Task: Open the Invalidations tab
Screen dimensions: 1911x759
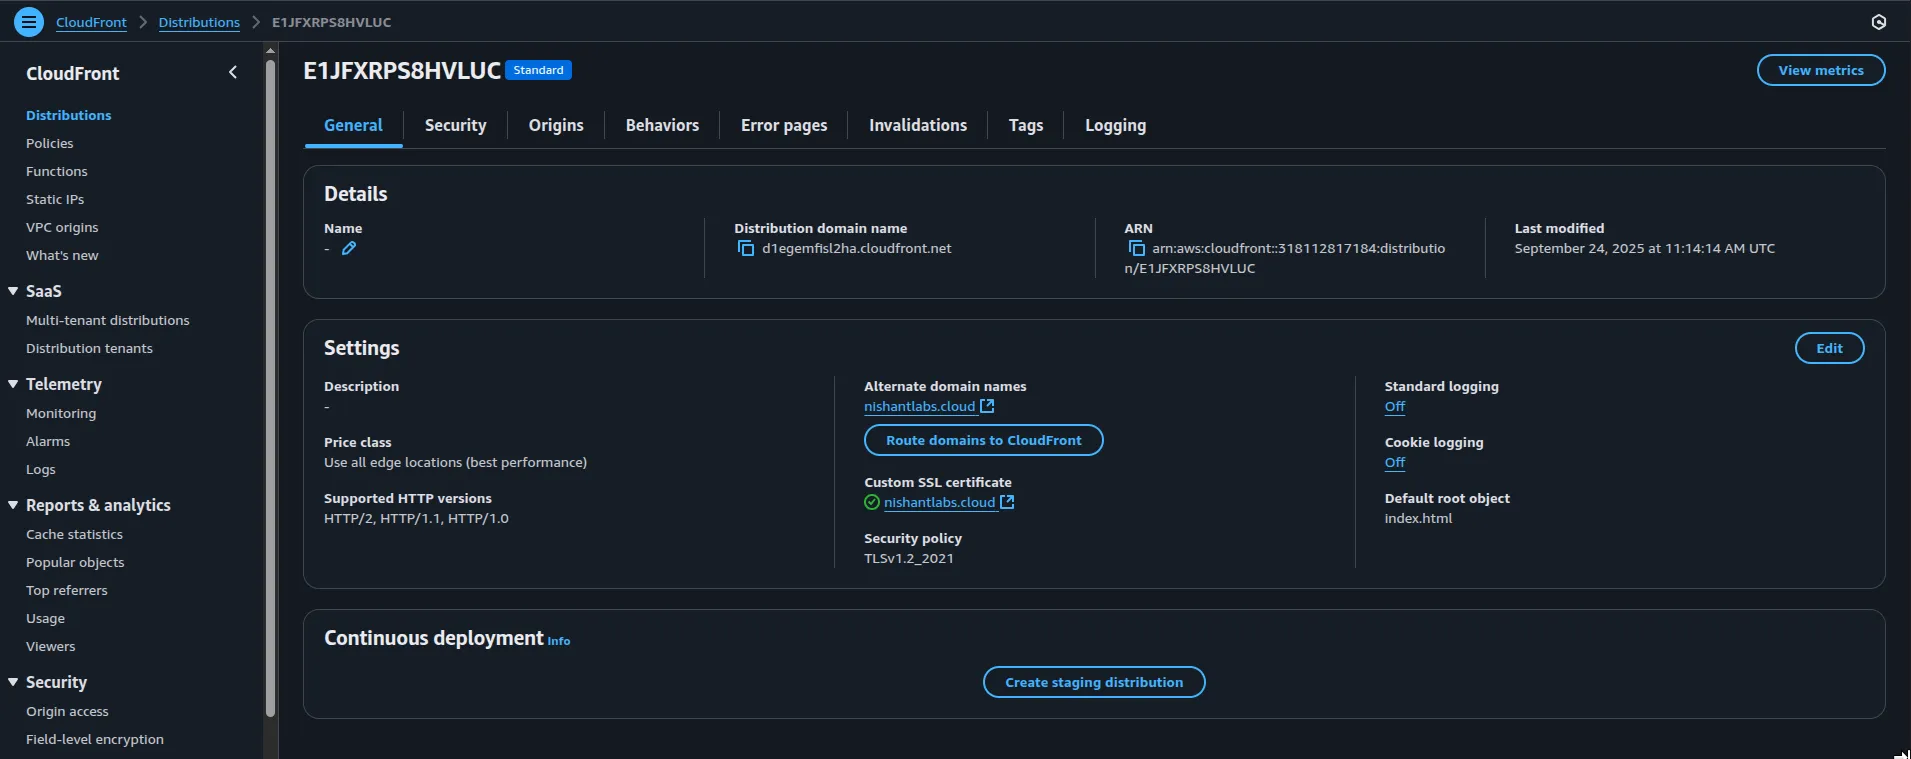Action: [917, 125]
